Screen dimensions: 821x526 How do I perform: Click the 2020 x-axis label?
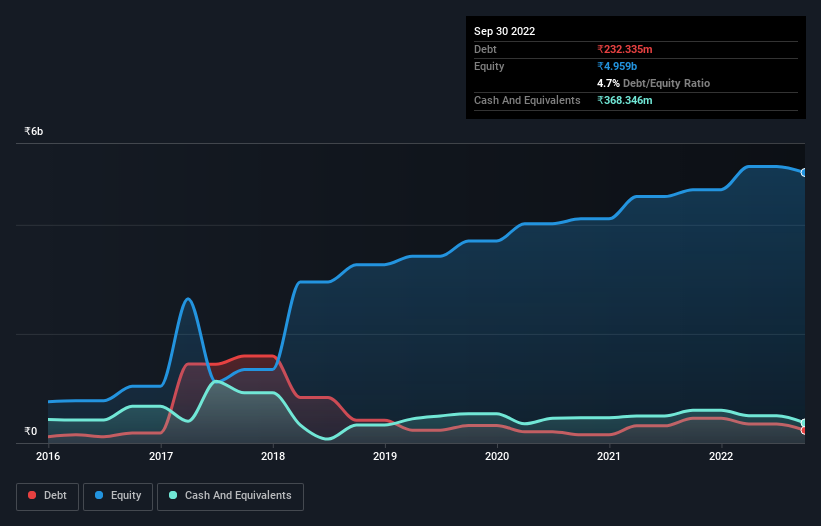click(497, 456)
